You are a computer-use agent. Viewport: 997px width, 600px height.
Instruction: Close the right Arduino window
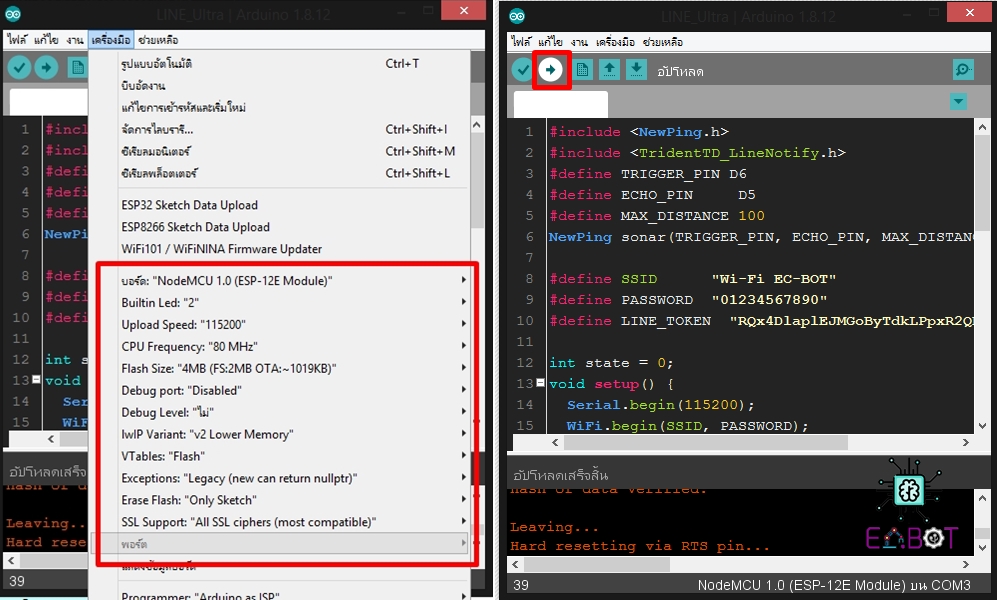tap(969, 12)
